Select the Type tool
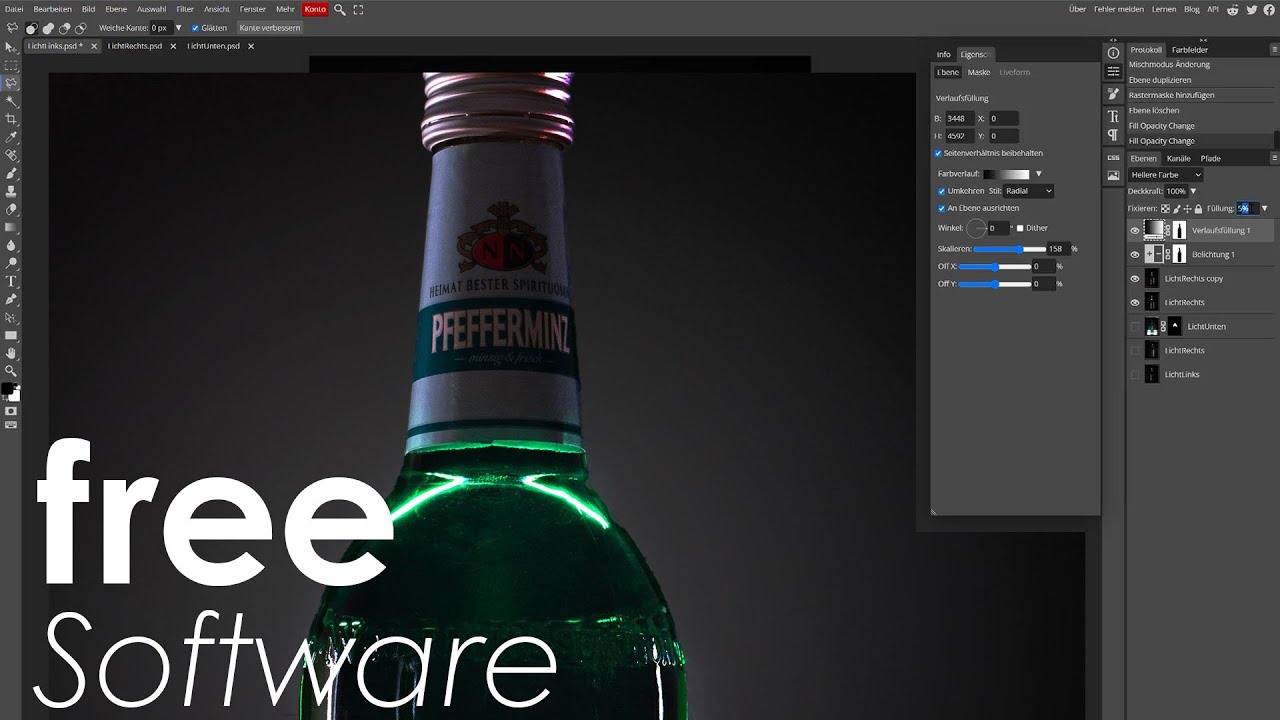 [x=11, y=281]
